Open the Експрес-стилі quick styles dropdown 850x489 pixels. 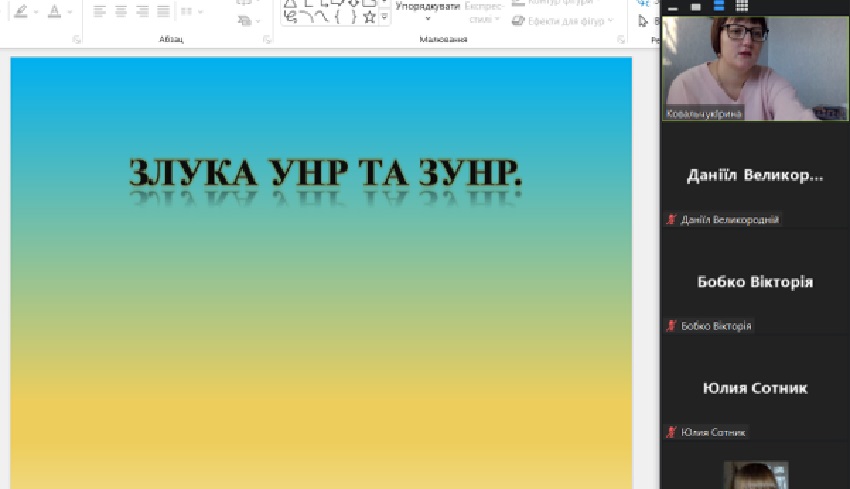pos(483,12)
